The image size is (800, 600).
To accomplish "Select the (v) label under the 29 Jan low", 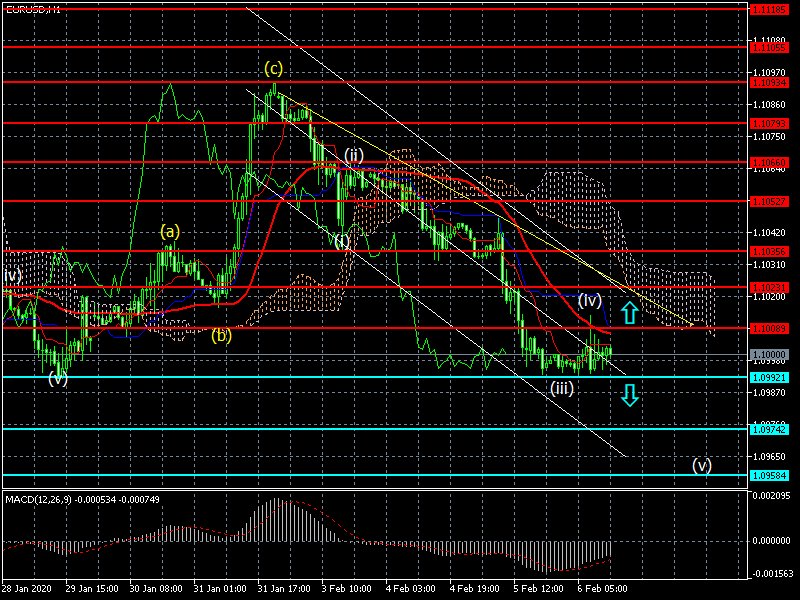I will [58, 378].
